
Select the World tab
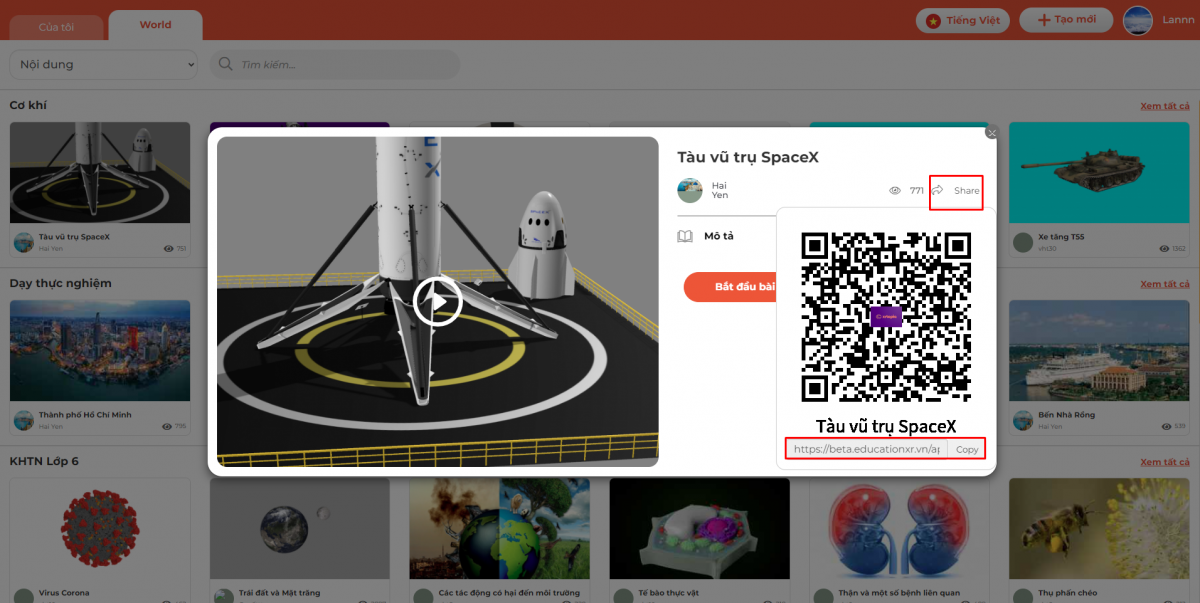coord(155,25)
